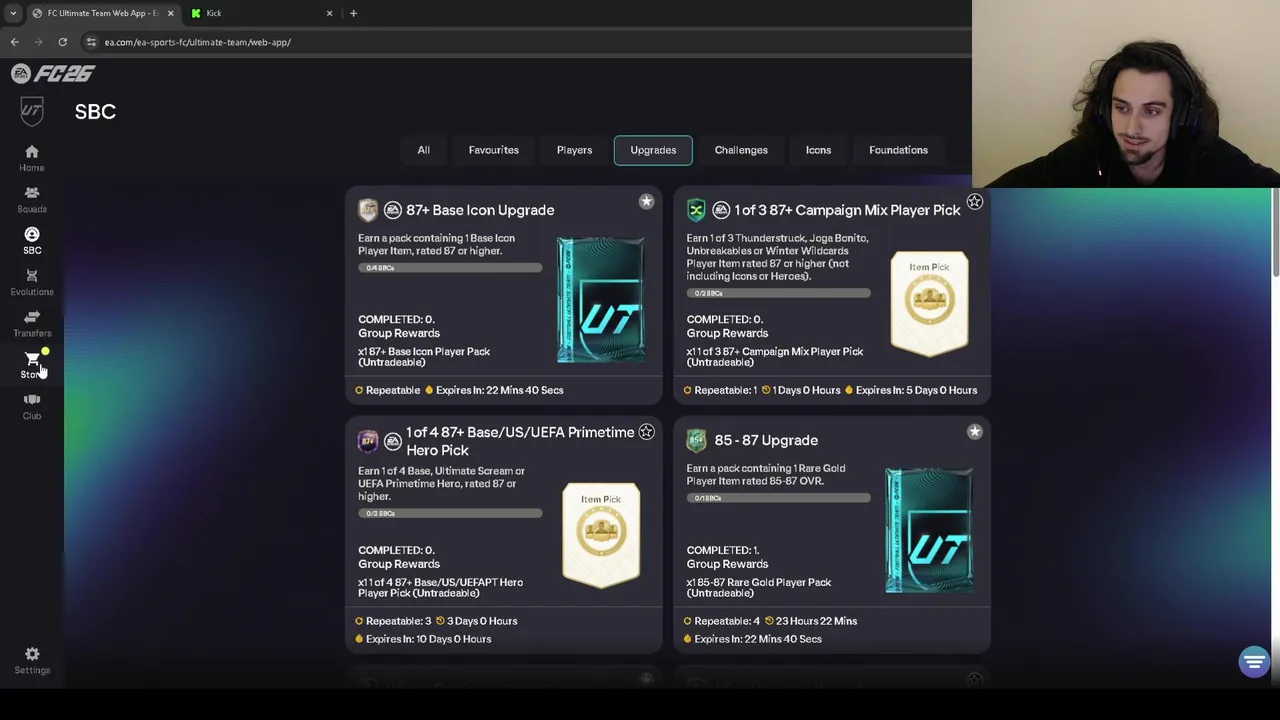Click the 85-87 Rare Gold pack image
1280x720 pixels.
click(928, 529)
